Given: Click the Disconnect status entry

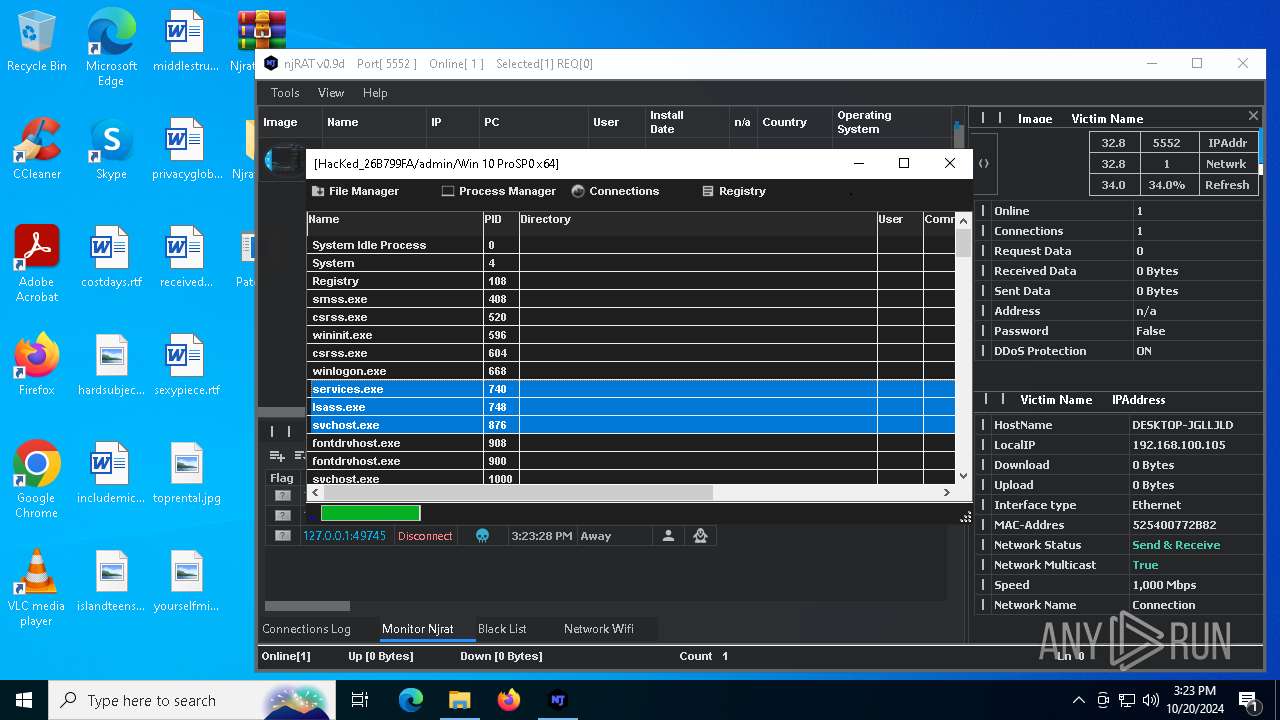Looking at the screenshot, I should (x=425, y=536).
